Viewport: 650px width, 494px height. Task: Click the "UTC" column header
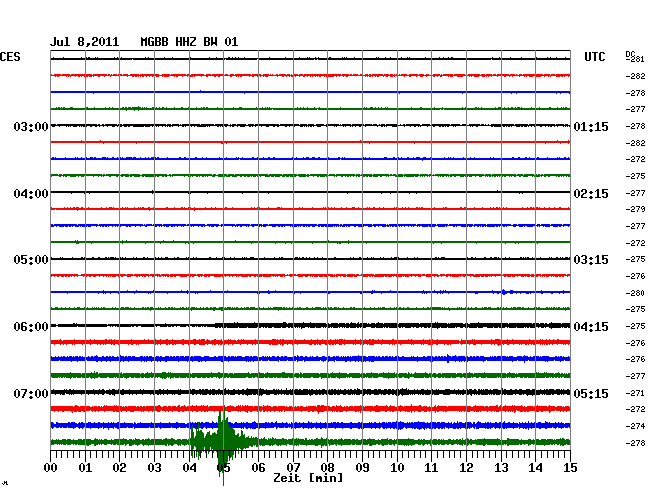click(x=595, y=57)
